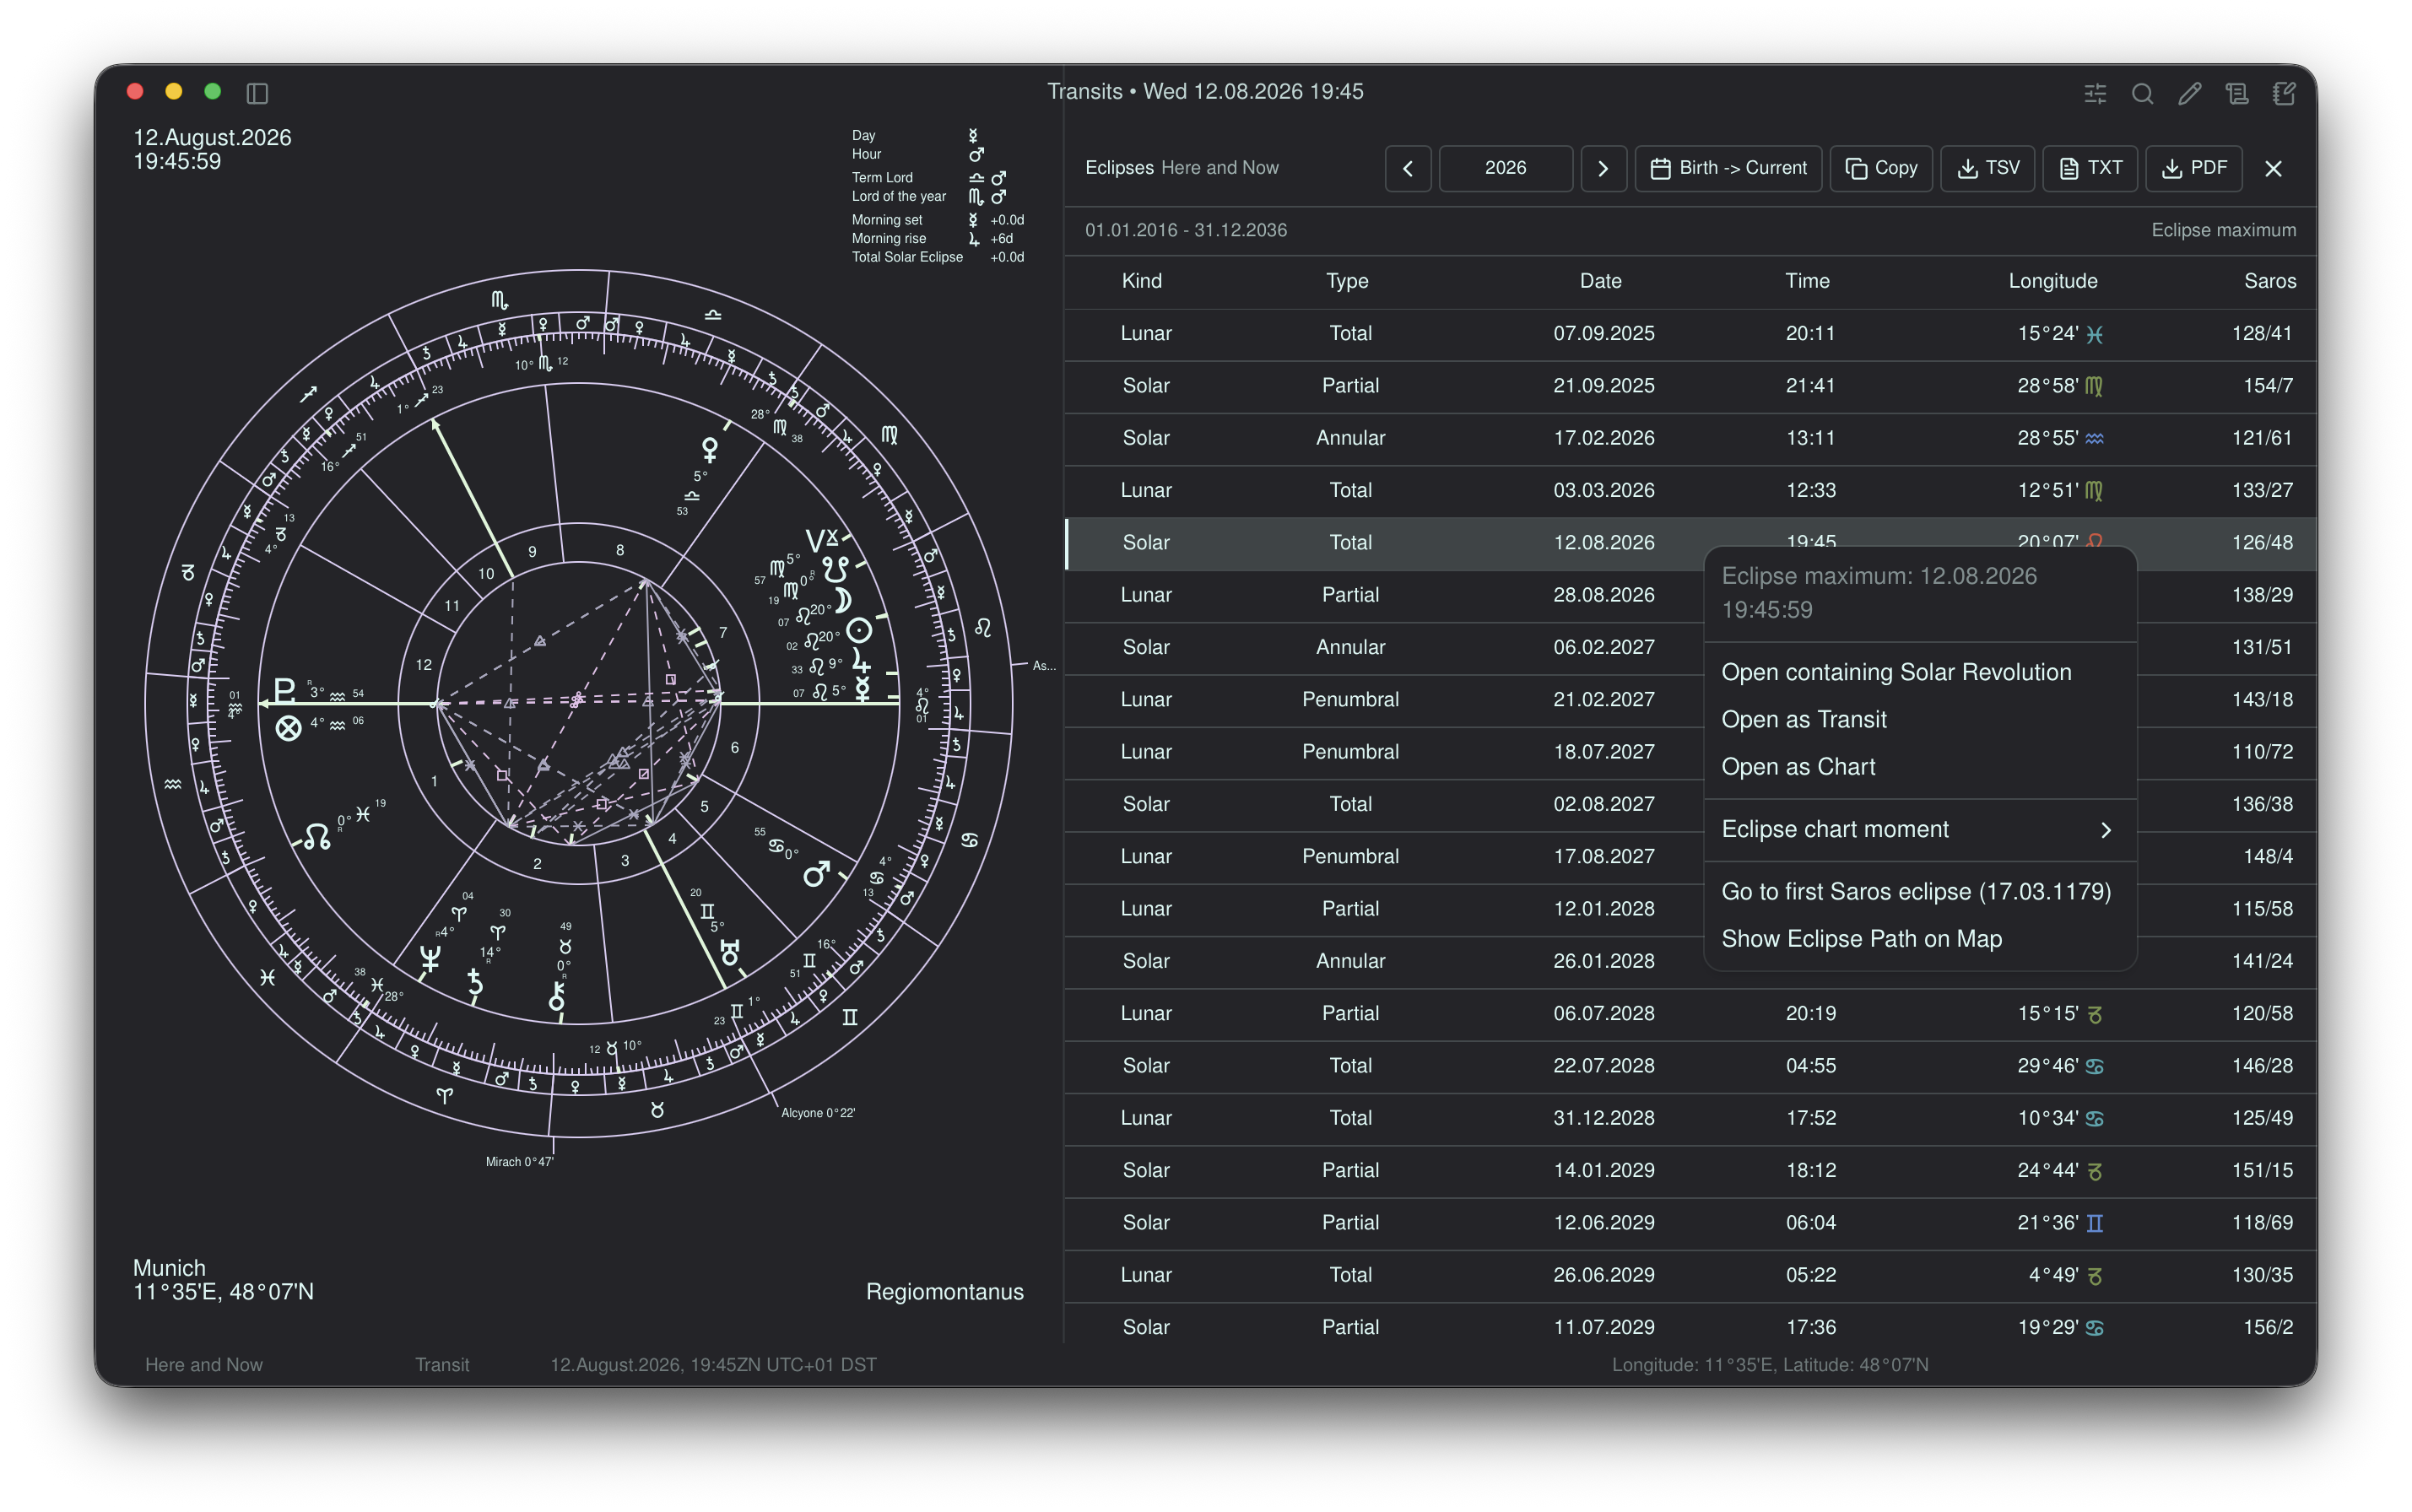The width and height of the screenshot is (2412, 1512).
Task: Download eclipses as PDF
Action: [x=2194, y=168]
